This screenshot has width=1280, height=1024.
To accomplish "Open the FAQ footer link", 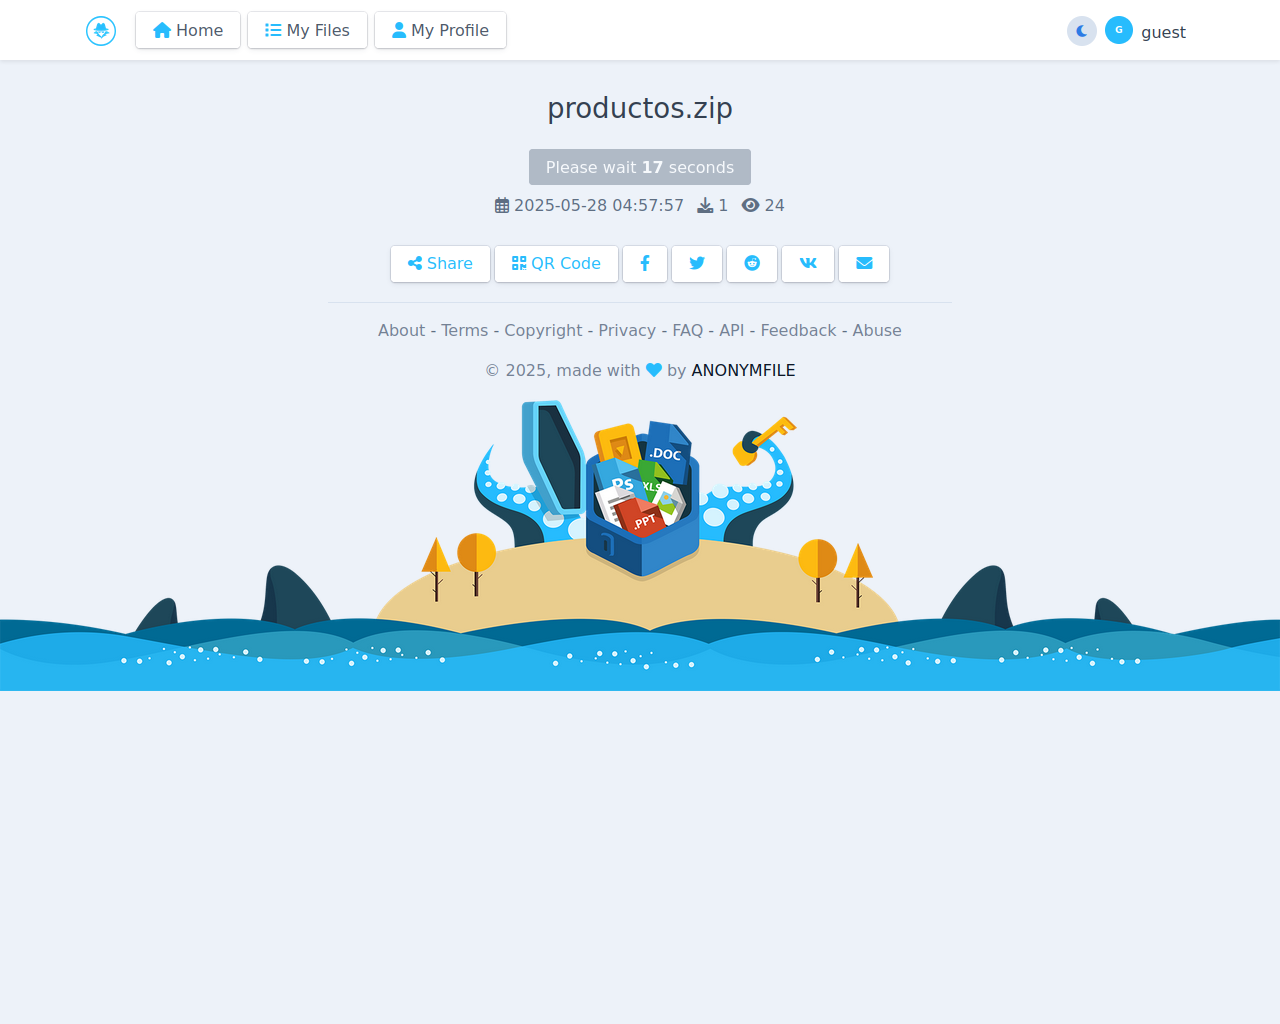I will tap(688, 330).
